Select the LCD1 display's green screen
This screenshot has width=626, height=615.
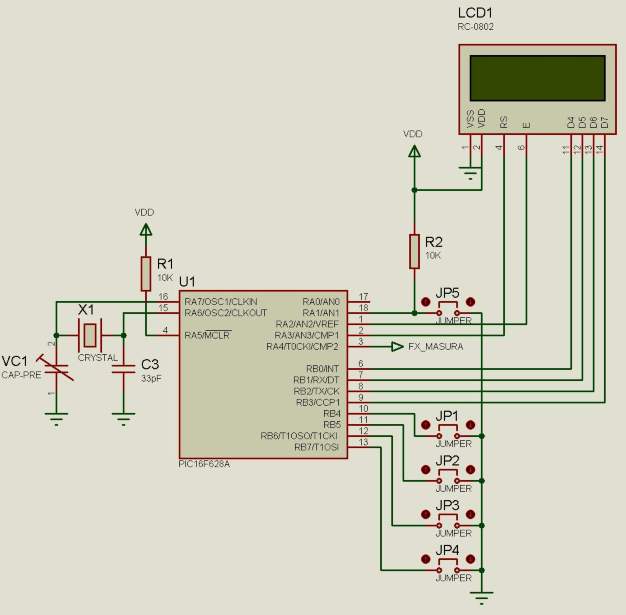(539, 78)
